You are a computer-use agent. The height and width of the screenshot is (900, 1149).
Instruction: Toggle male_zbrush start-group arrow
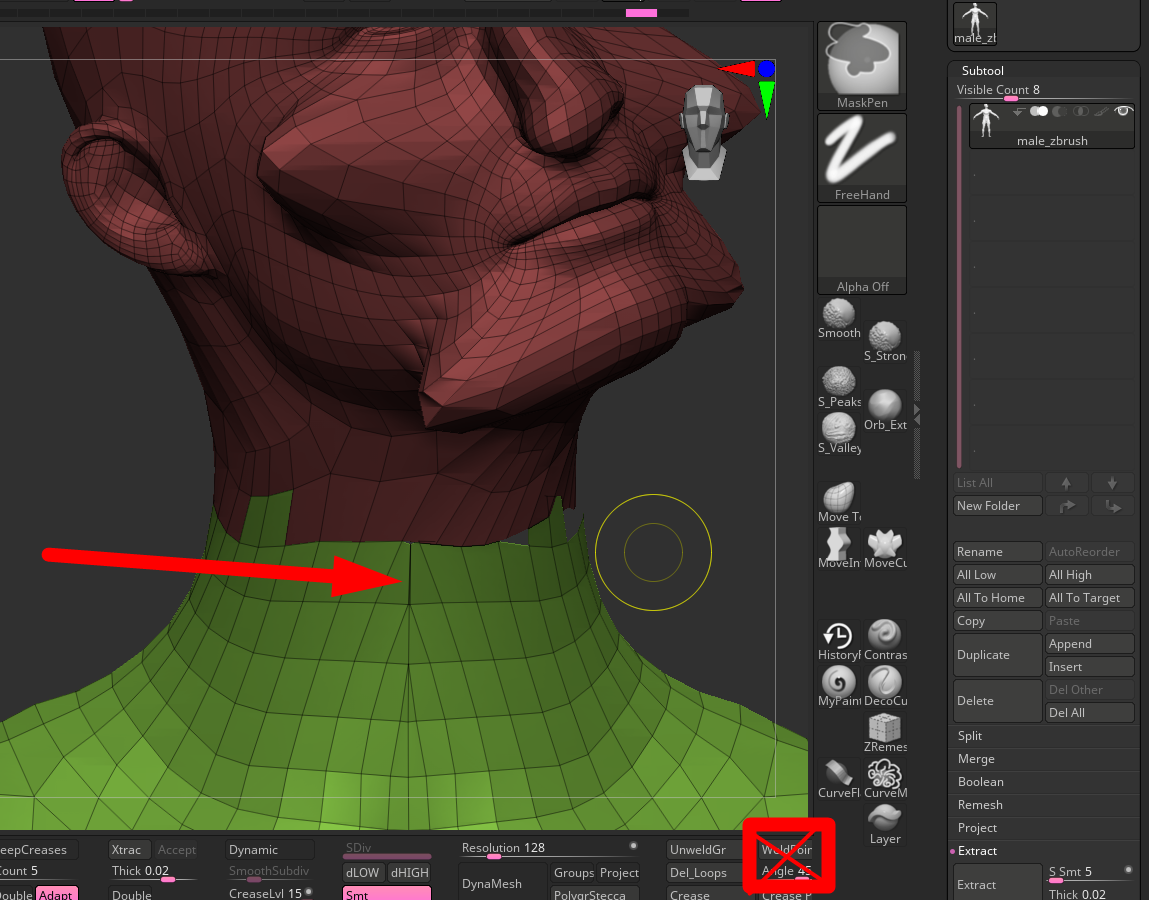[x=1018, y=111]
